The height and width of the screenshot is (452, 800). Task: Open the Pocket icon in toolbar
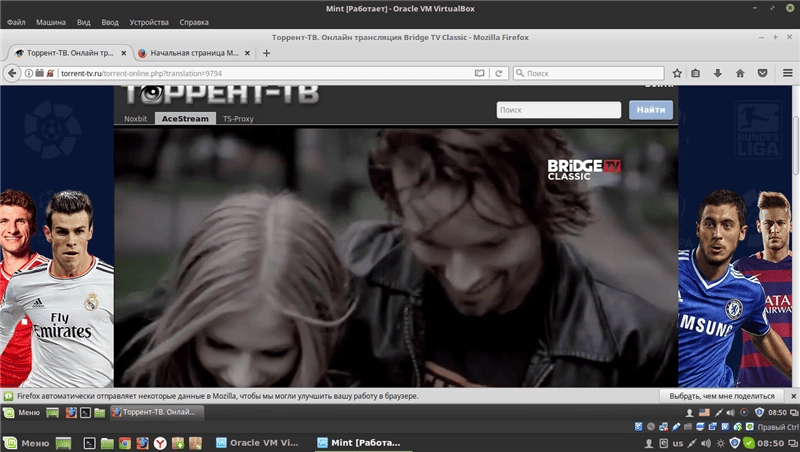point(762,73)
